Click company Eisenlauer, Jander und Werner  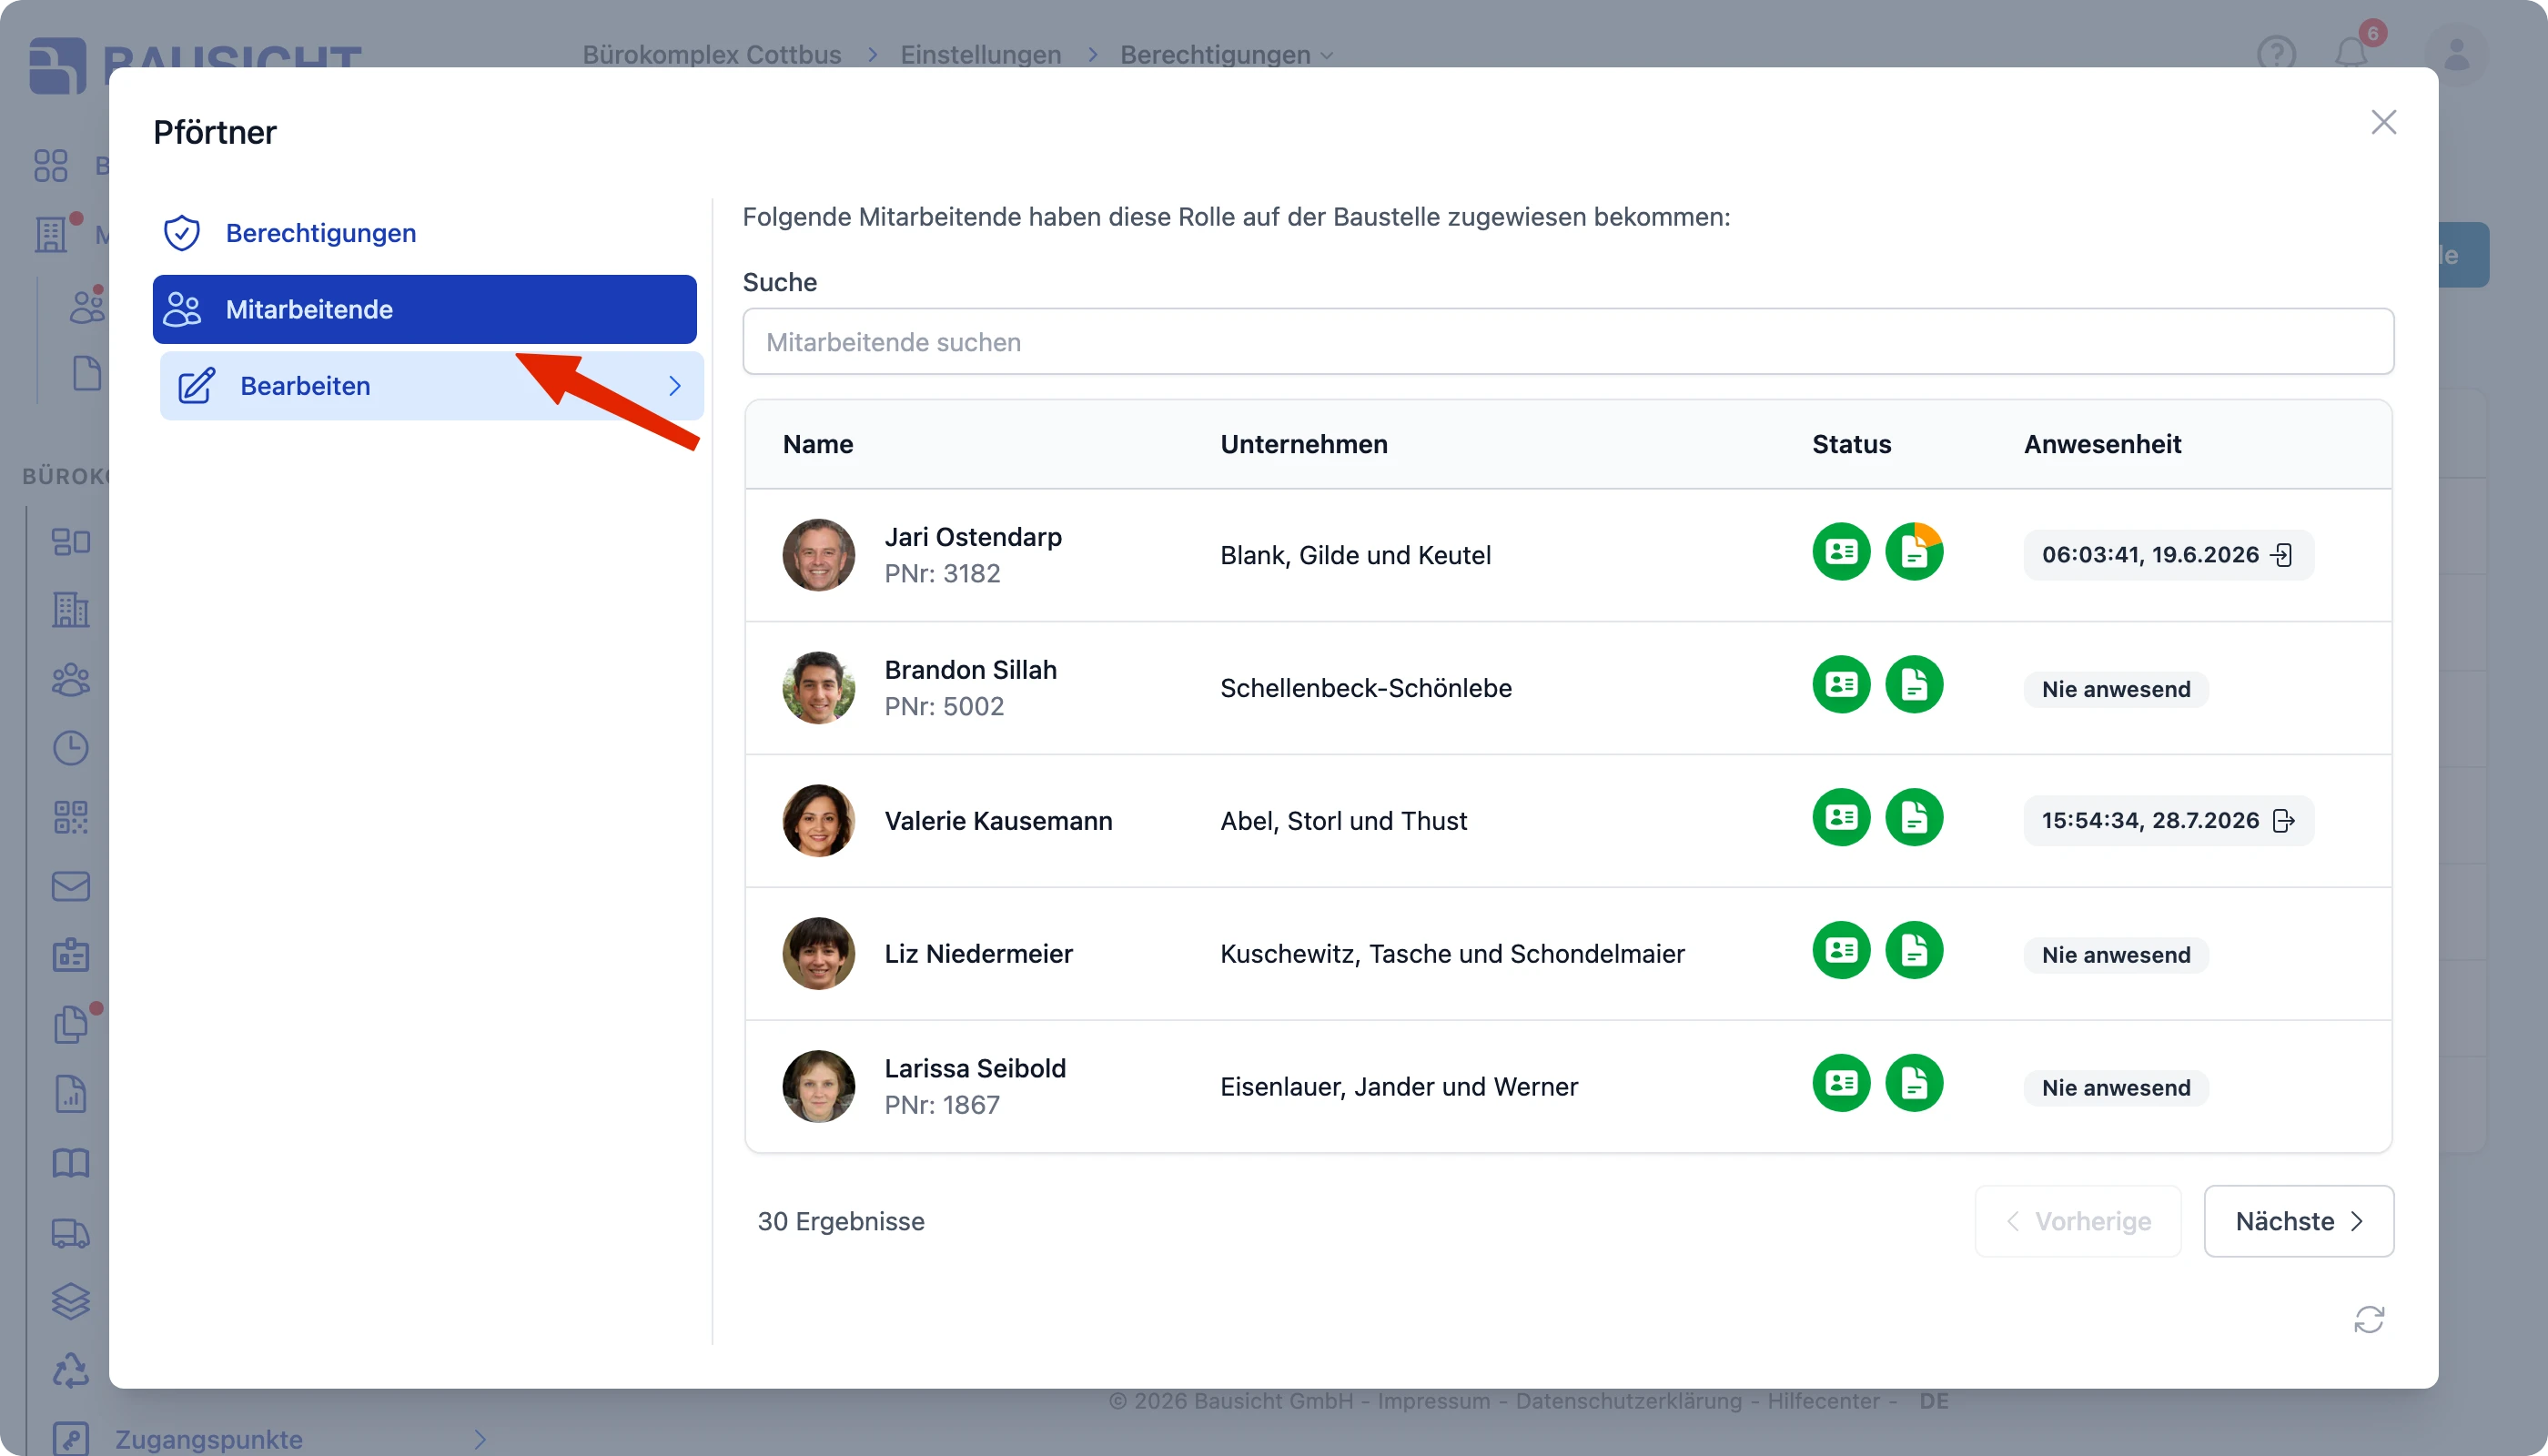click(x=1399, y=1087)
